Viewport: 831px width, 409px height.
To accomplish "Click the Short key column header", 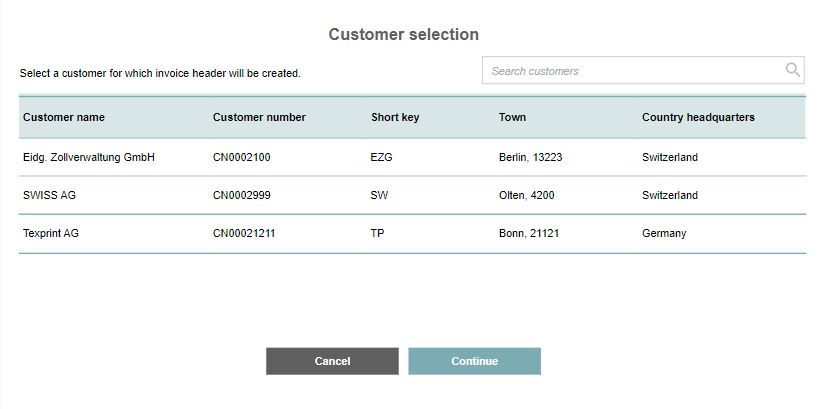I will point(395,117).
